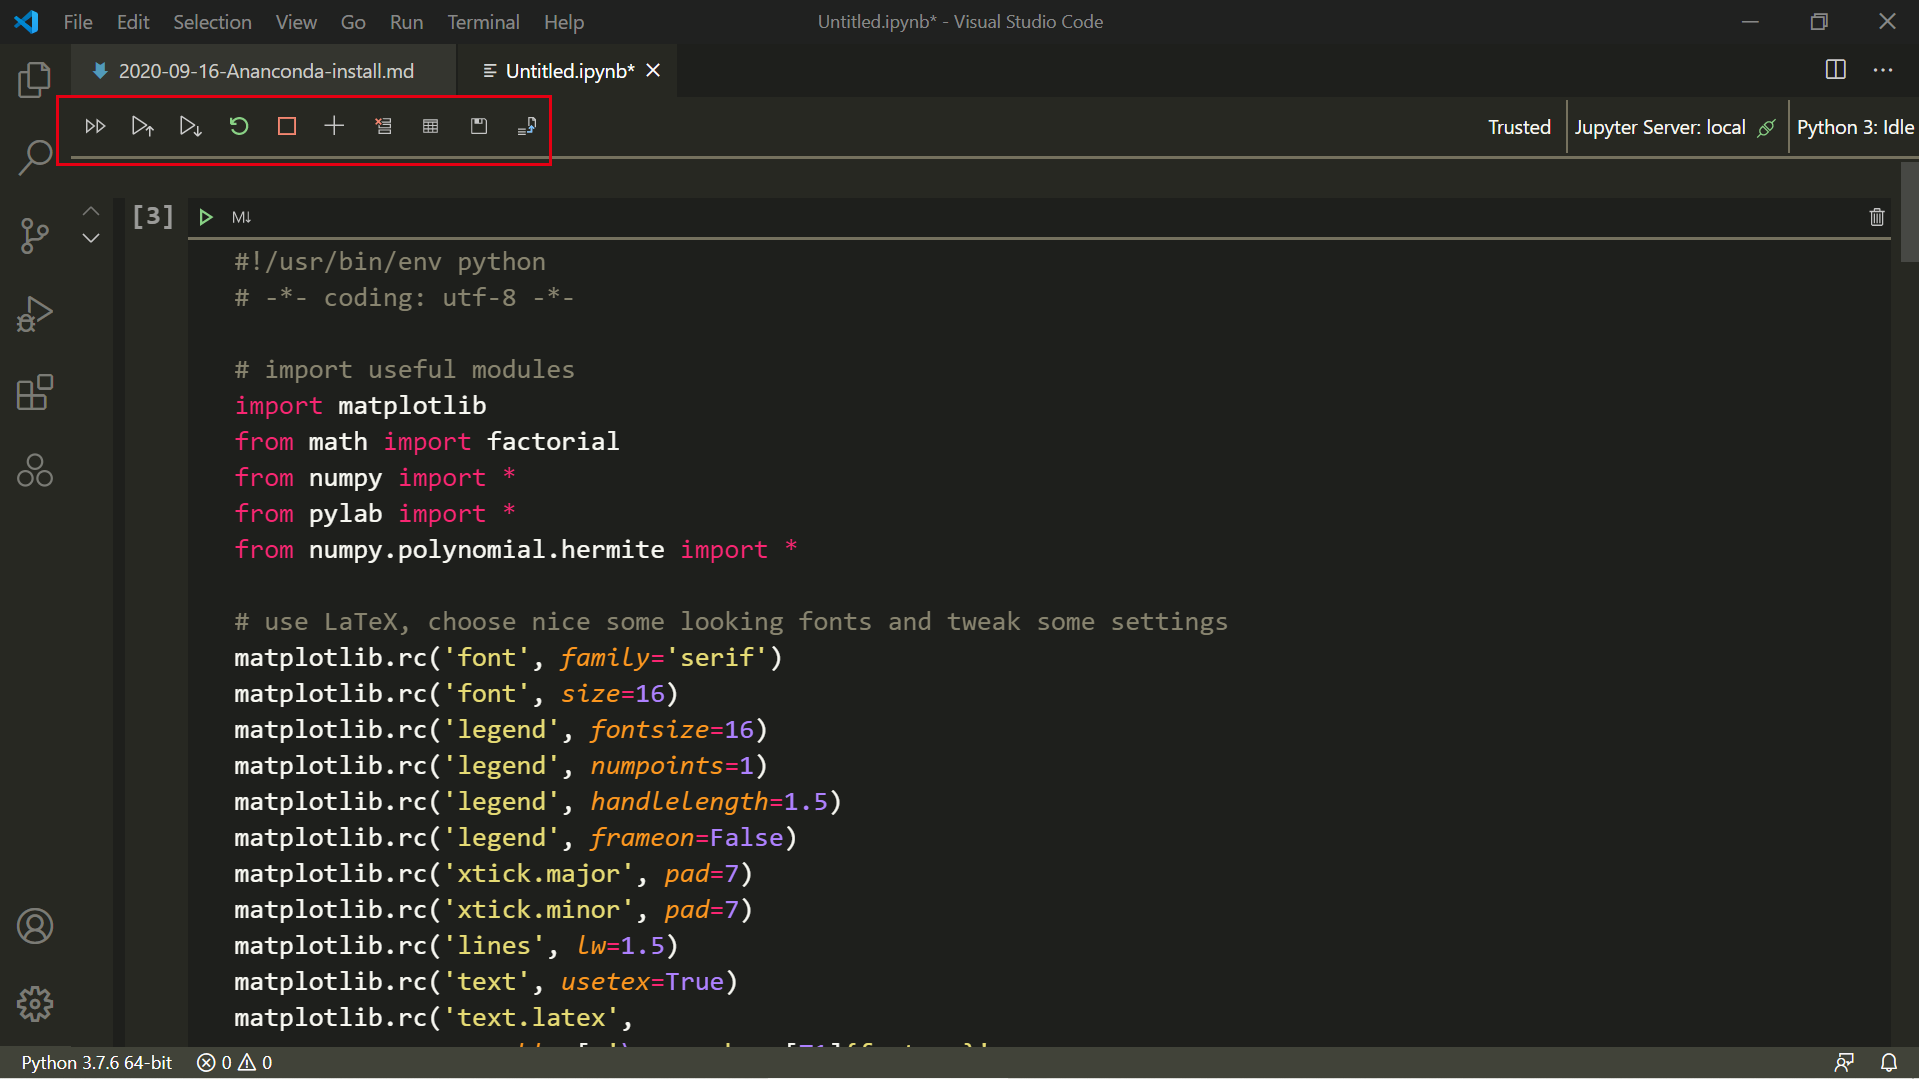Interrupt the kernel with the stop square
The image size is (1919, 1079).
(287, 126)
